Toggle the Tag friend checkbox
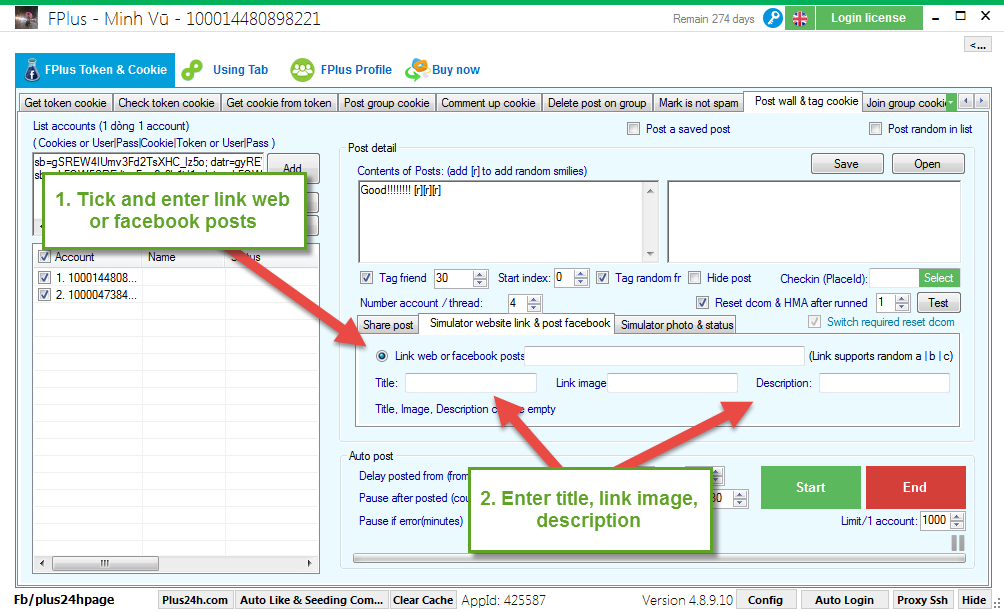The width and height of the screenshot is (1004, 612). (366, 278)
